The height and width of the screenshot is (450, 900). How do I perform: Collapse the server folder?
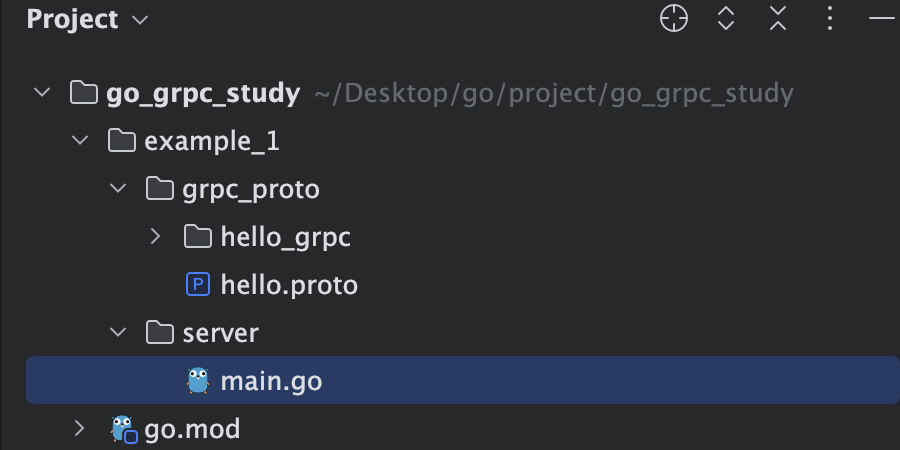click(x=118, y=332)
